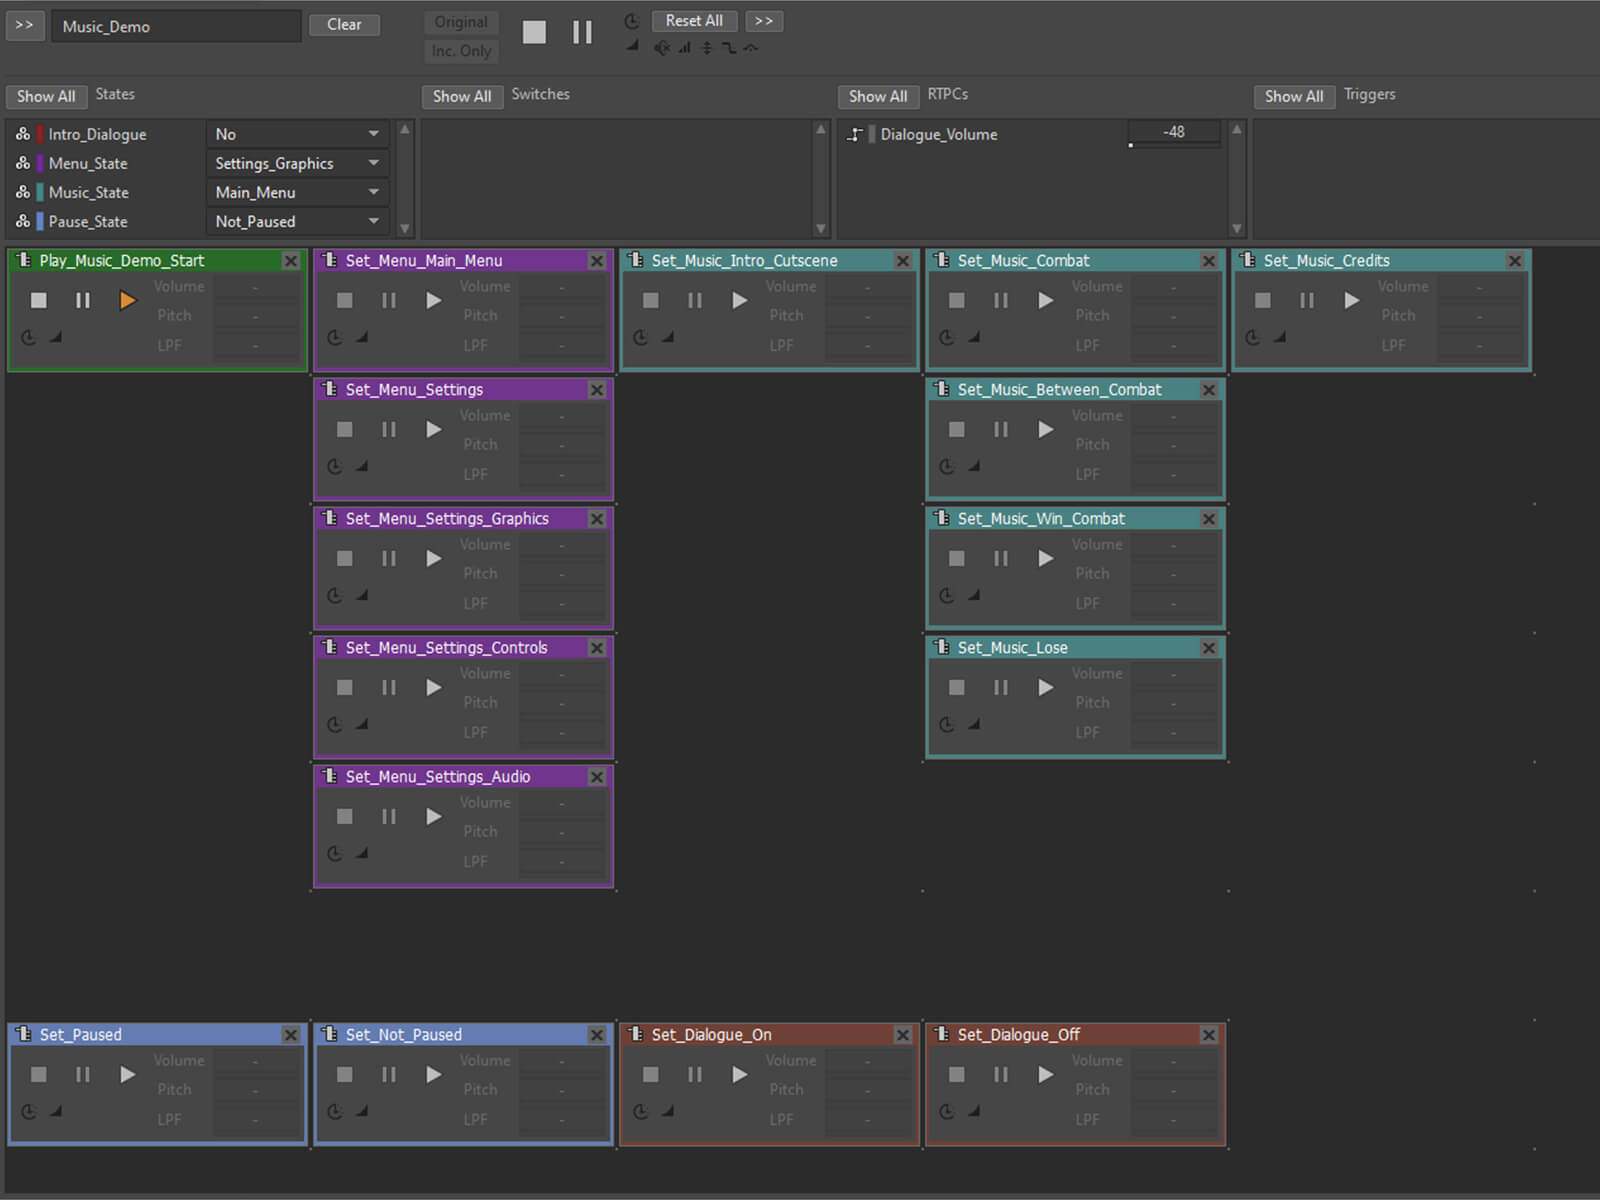Click the Switches list scroll-up arrow
The height and width of the screenshot is (1200, 1600).
coord(821,129)
